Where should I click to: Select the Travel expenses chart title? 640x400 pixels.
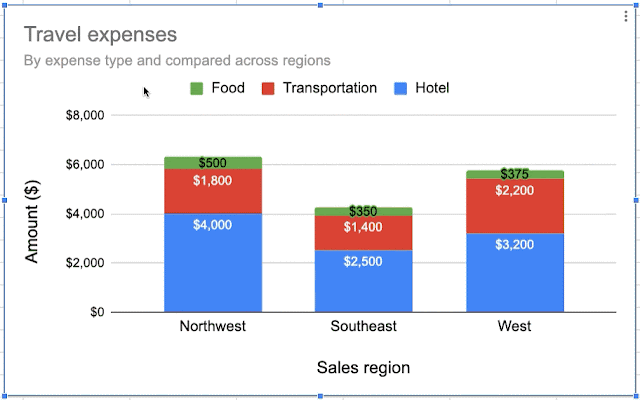click(x=100, y=34)
